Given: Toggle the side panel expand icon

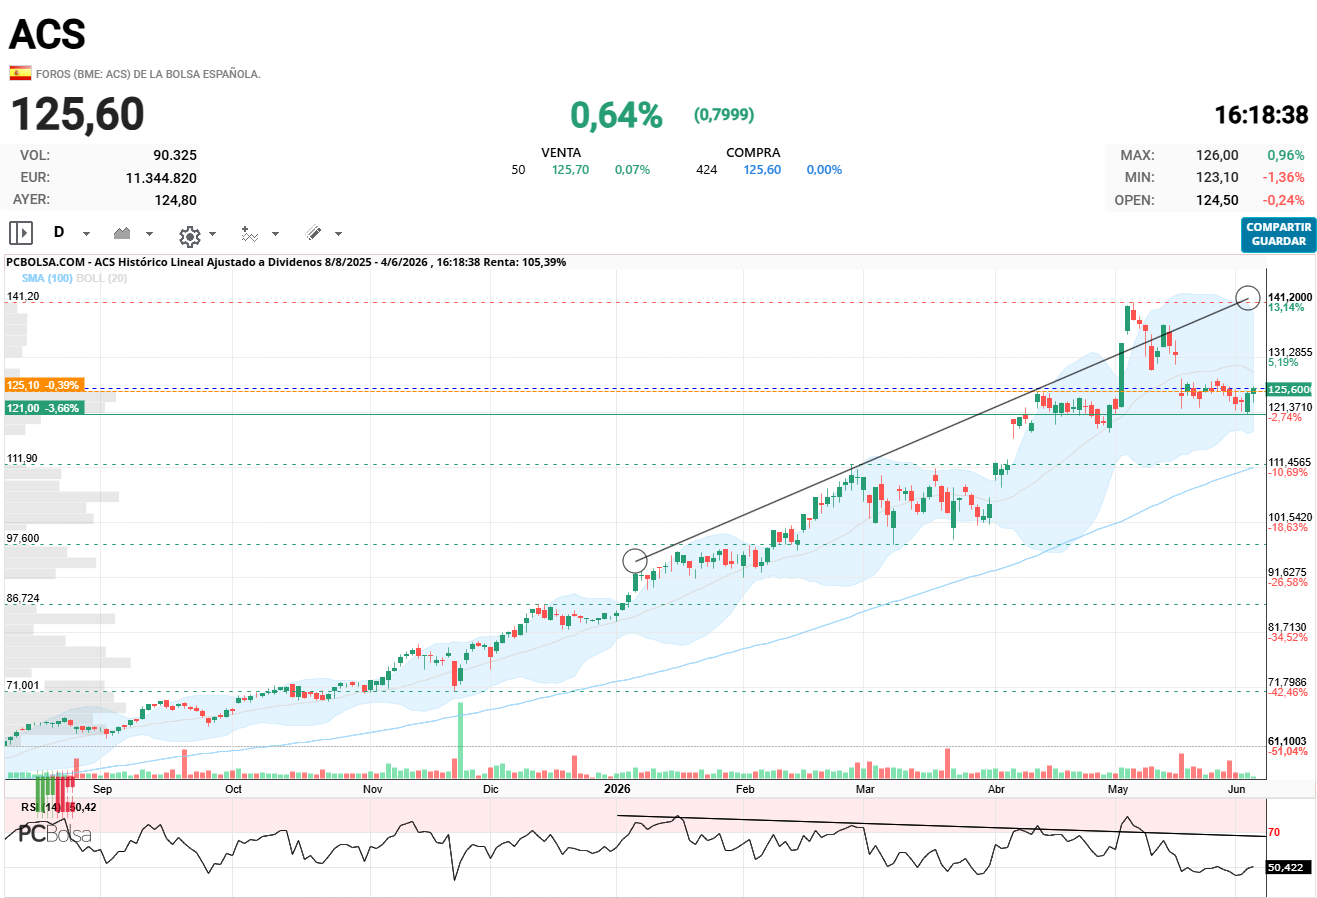Looking at the screenshot, I should click(21, 233).
